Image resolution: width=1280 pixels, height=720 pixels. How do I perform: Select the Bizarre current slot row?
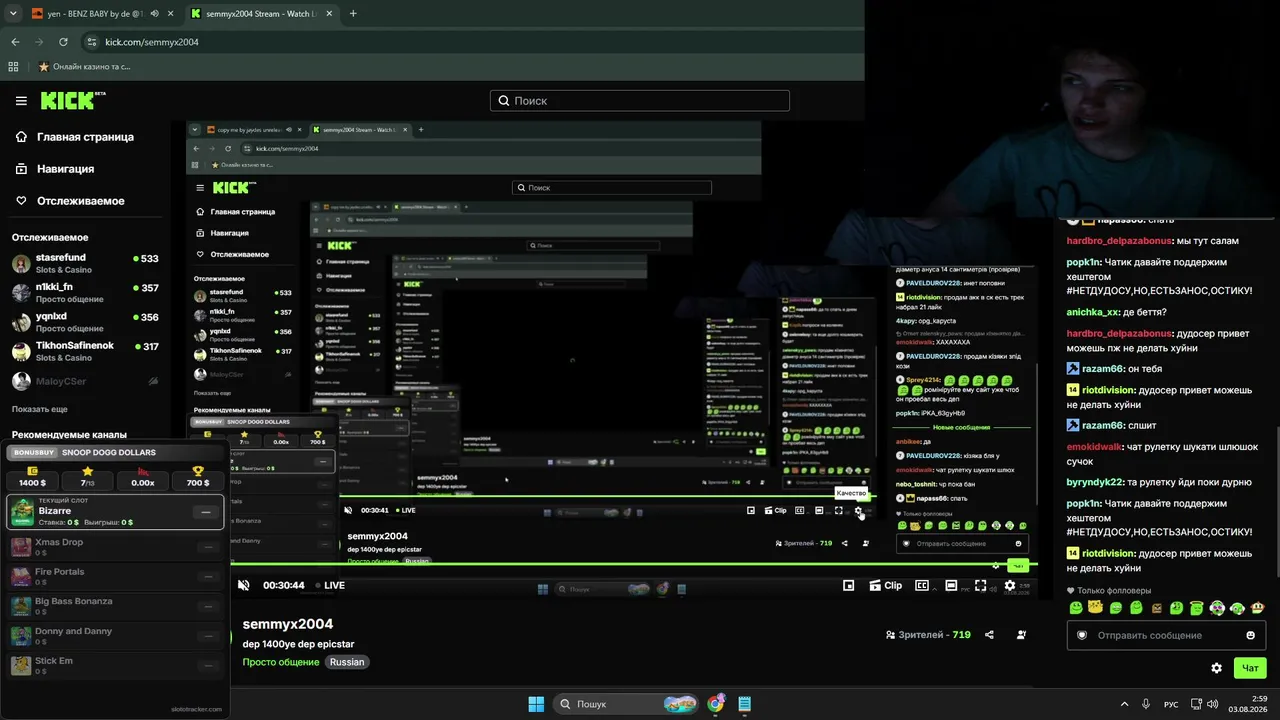116,511
